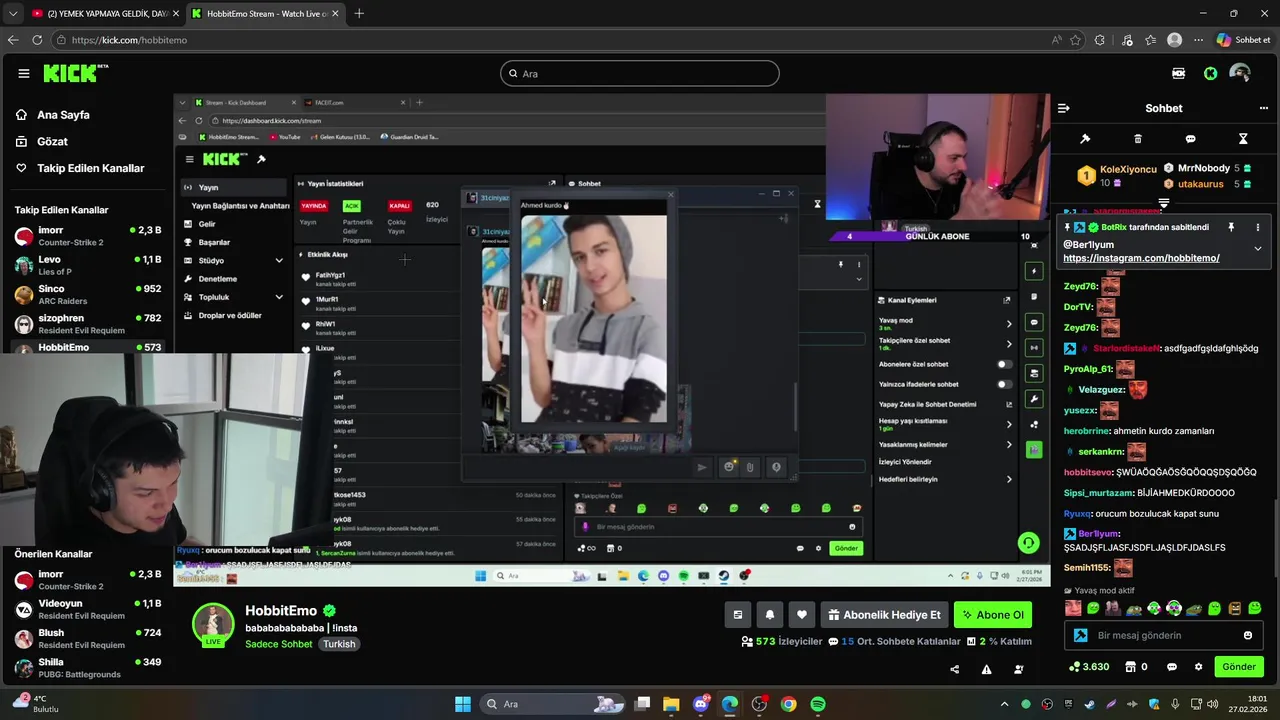Collapse the Sohbet chat panel
Screen dimensions: 1280x720
pos(1064,108)
